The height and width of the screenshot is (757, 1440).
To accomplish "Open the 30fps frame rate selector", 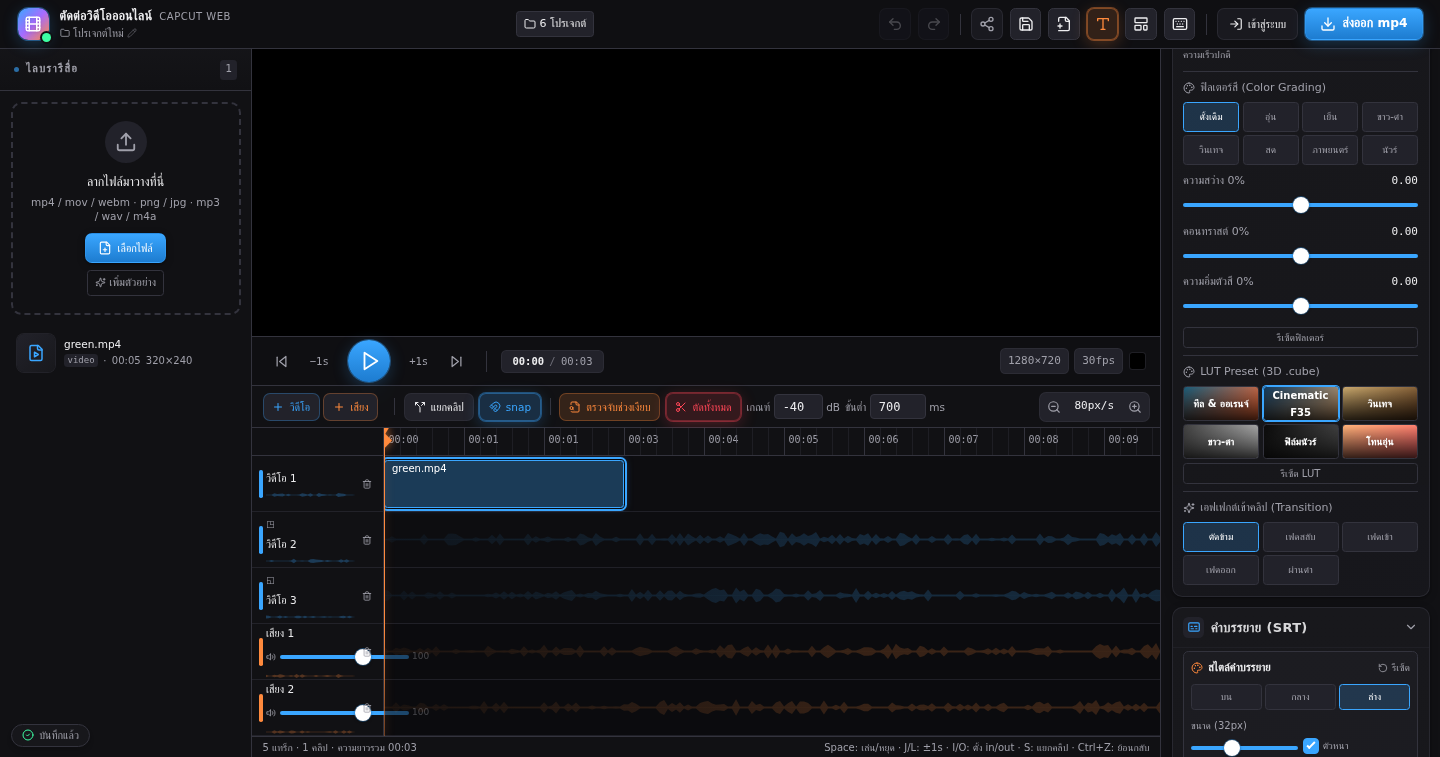I will (1098, 361).
